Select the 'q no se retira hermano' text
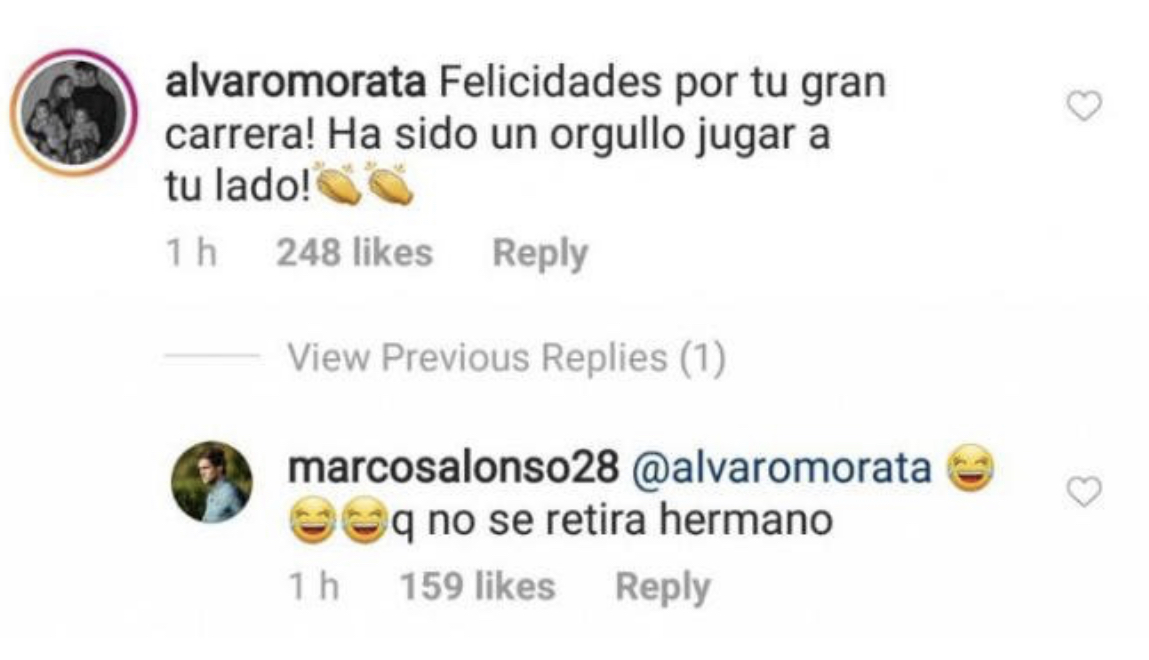 pyautogui.click(x=613, y=521)
